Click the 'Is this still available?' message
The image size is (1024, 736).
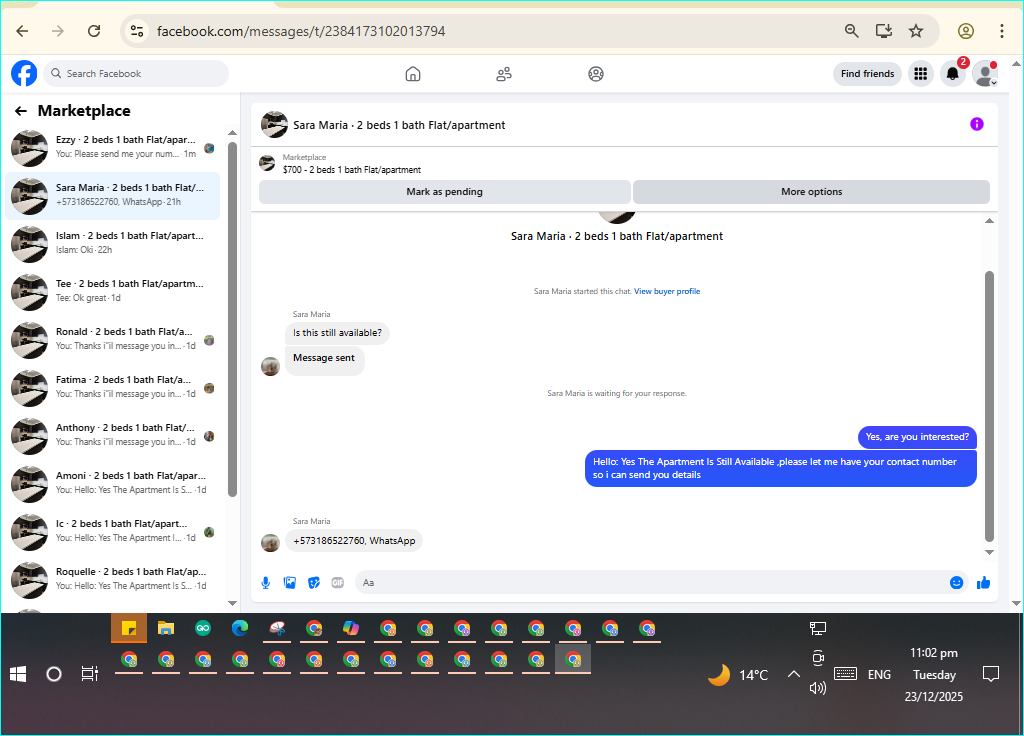click(x=337, y=333)
